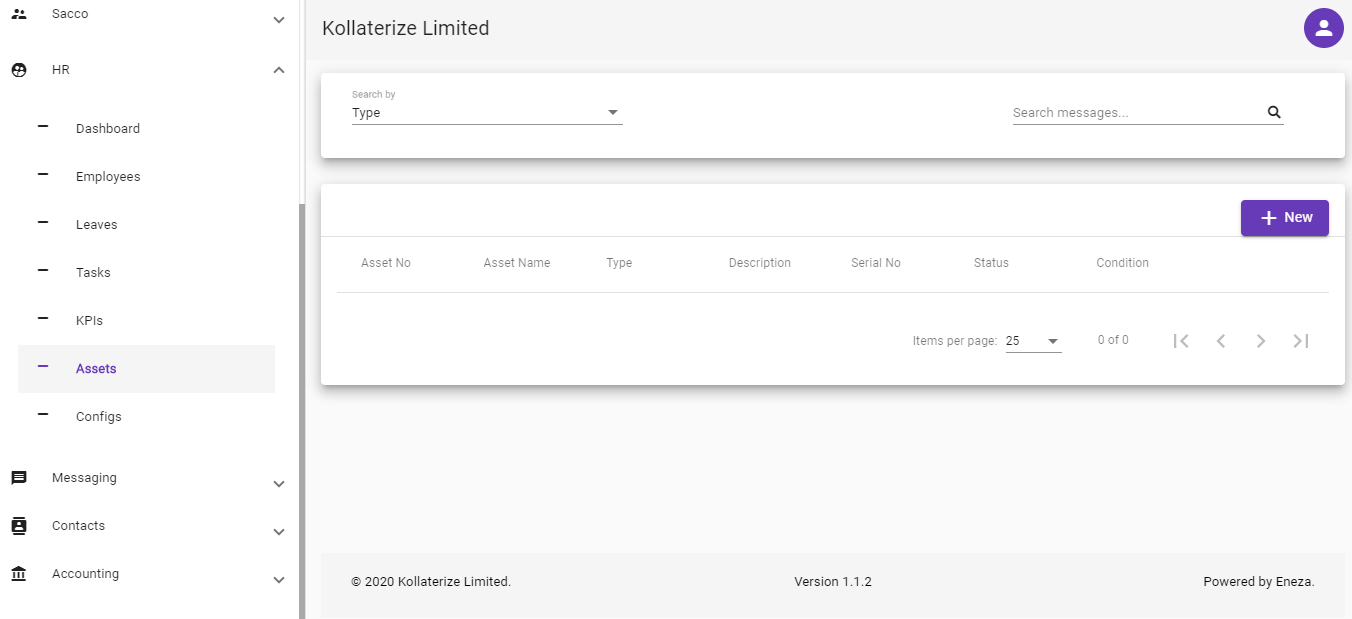Click the Condition column header

coord(1123,263)
